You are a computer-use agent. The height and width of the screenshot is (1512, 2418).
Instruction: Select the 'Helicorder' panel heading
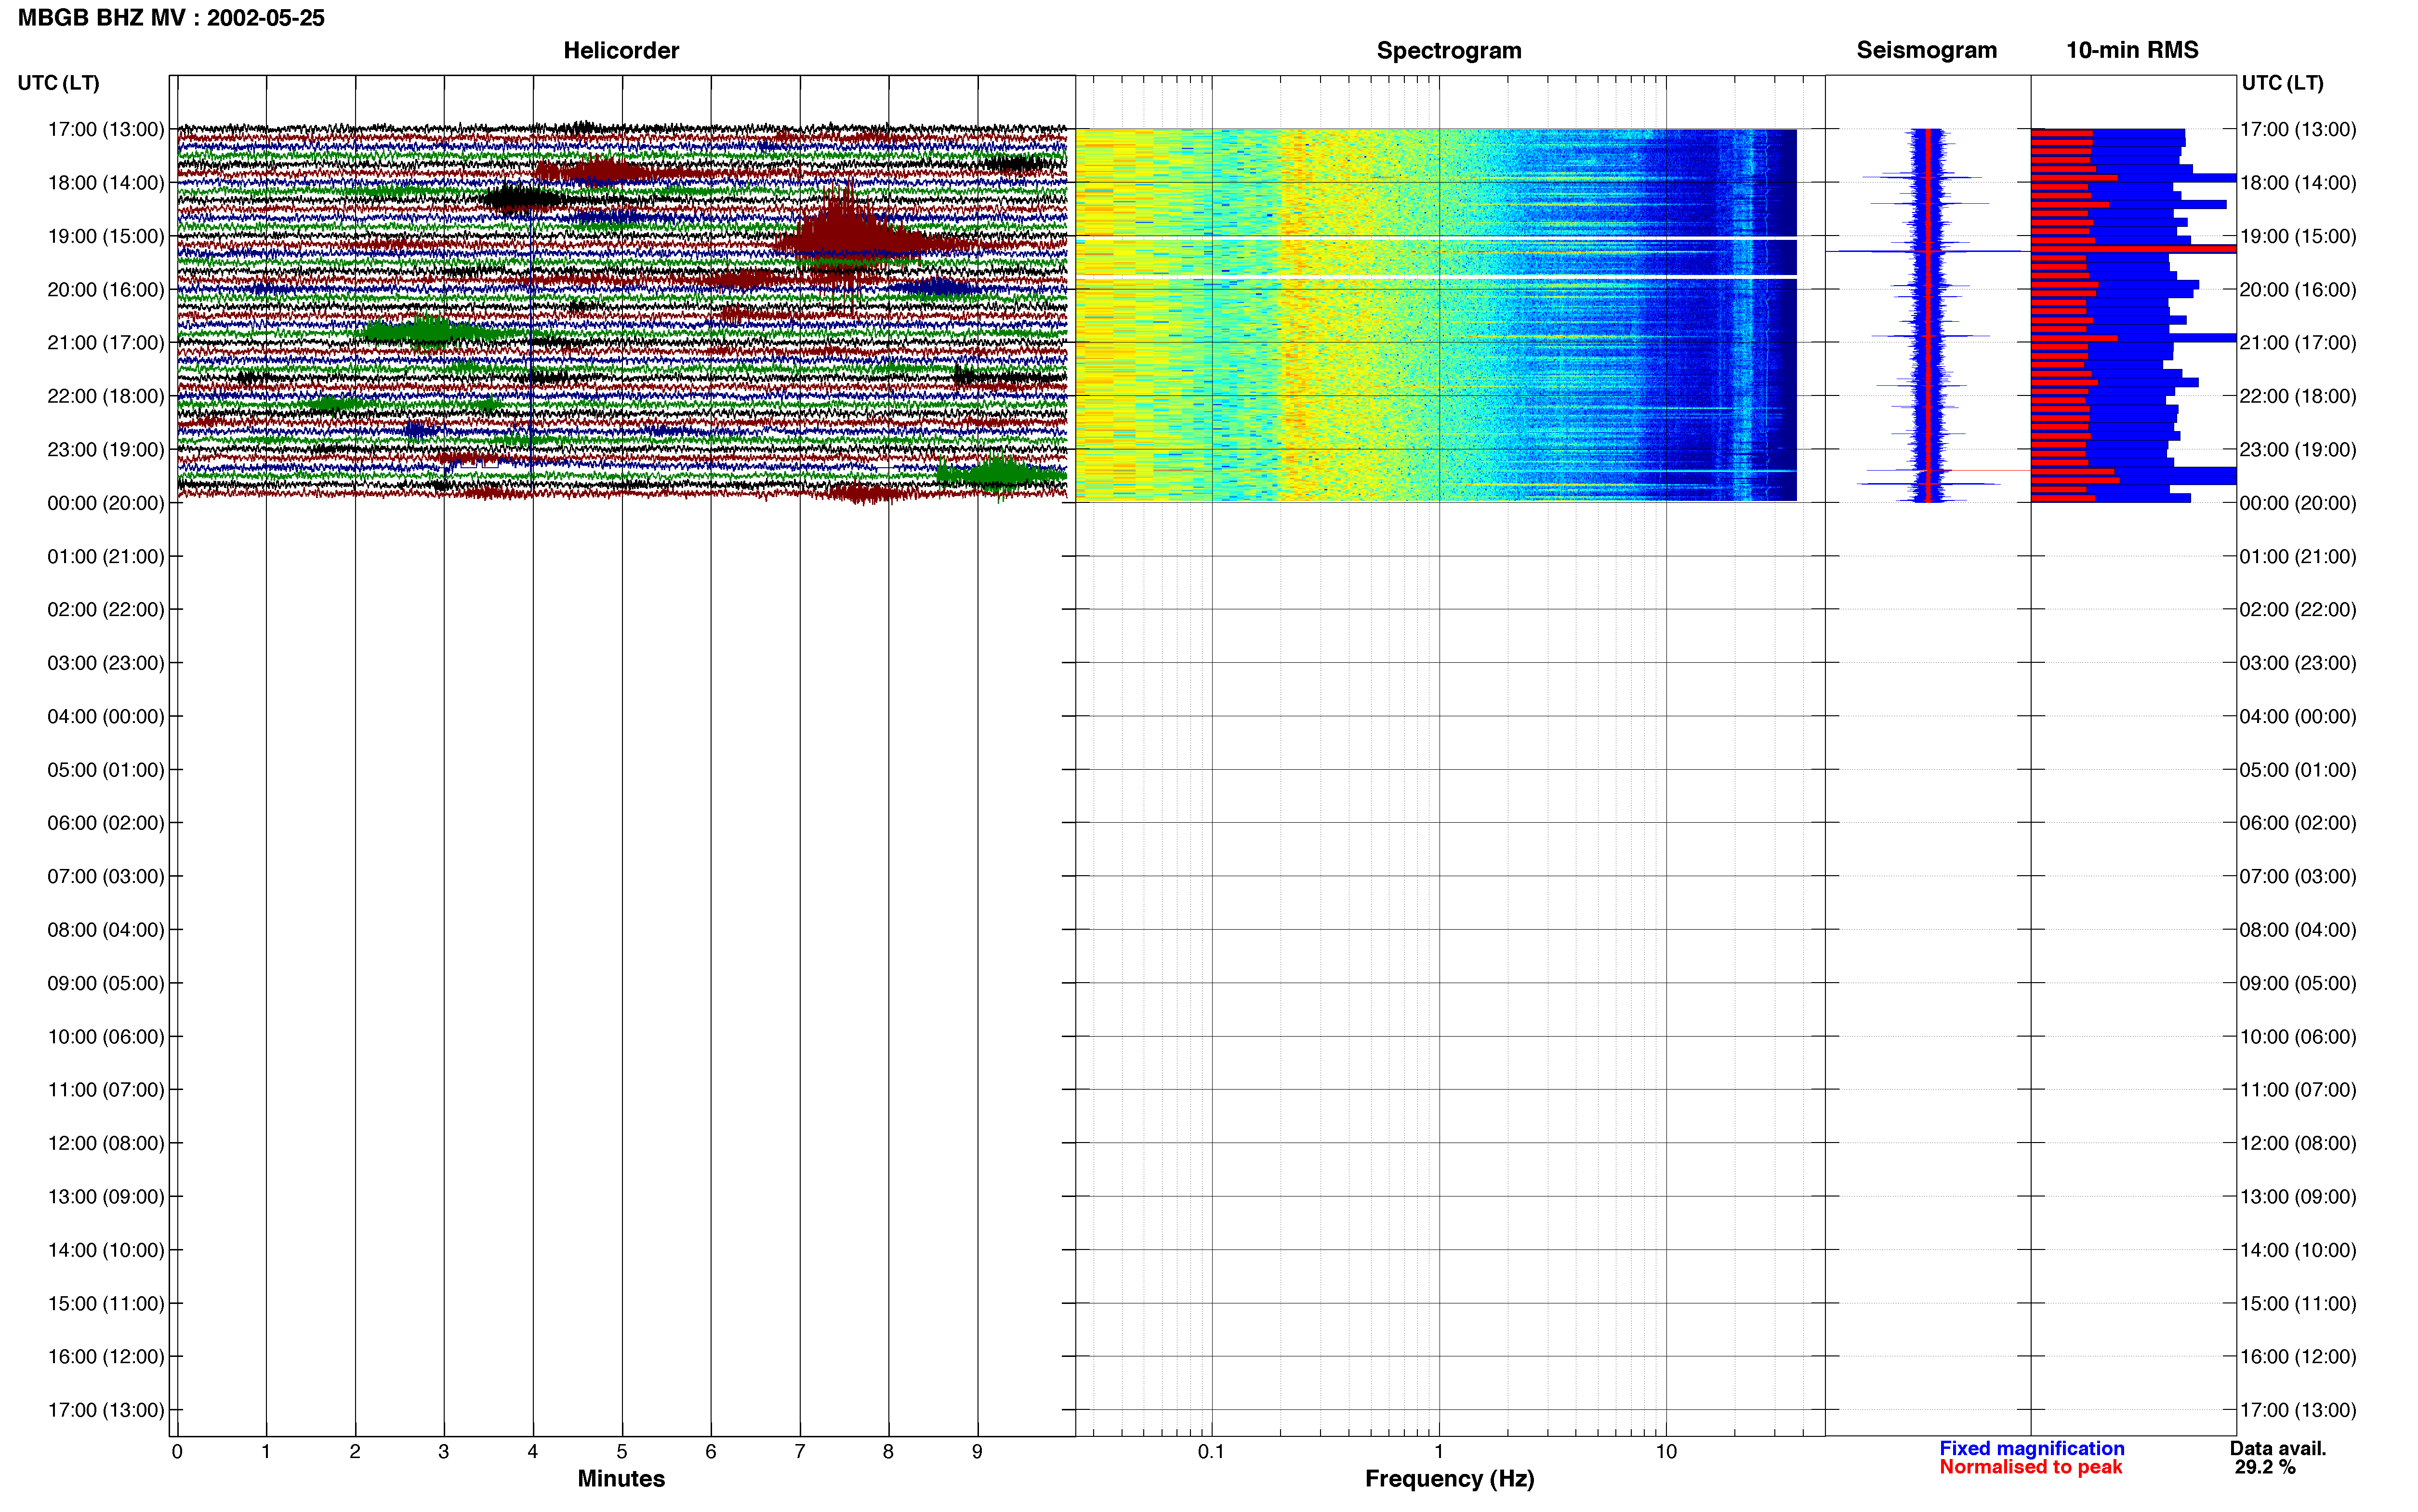click(x=621, y=50)
